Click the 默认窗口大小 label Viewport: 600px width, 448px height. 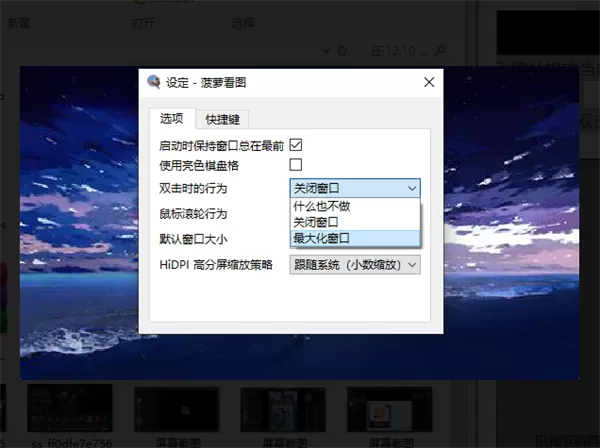193,239
